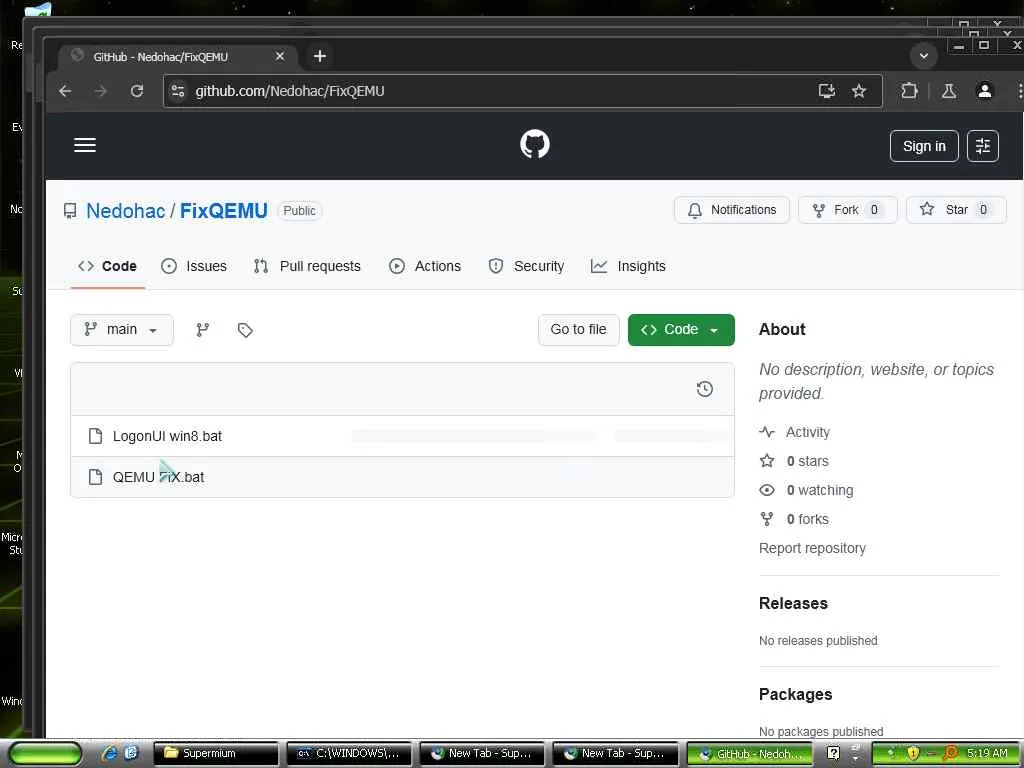Click file icon beside QEMU FiX.bat
1024x768 pixels.
[95, 477]
